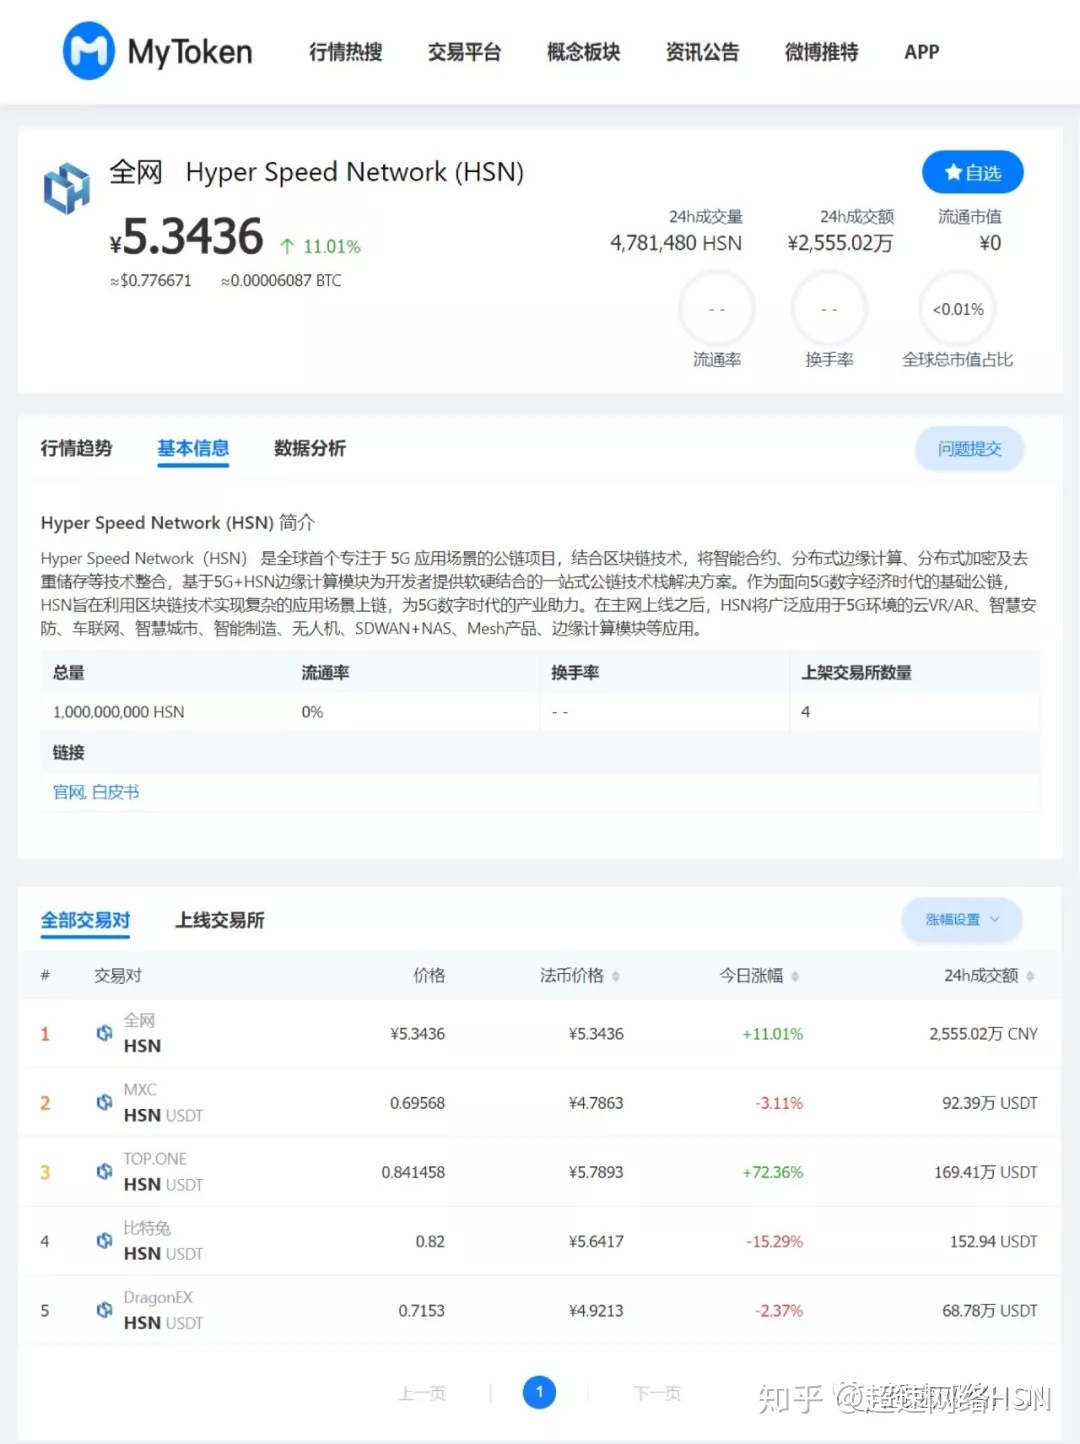1080x1444 pixels.
Task: Open the 白皮书 link
Action: pyautogui.click(x=115, y=792)
